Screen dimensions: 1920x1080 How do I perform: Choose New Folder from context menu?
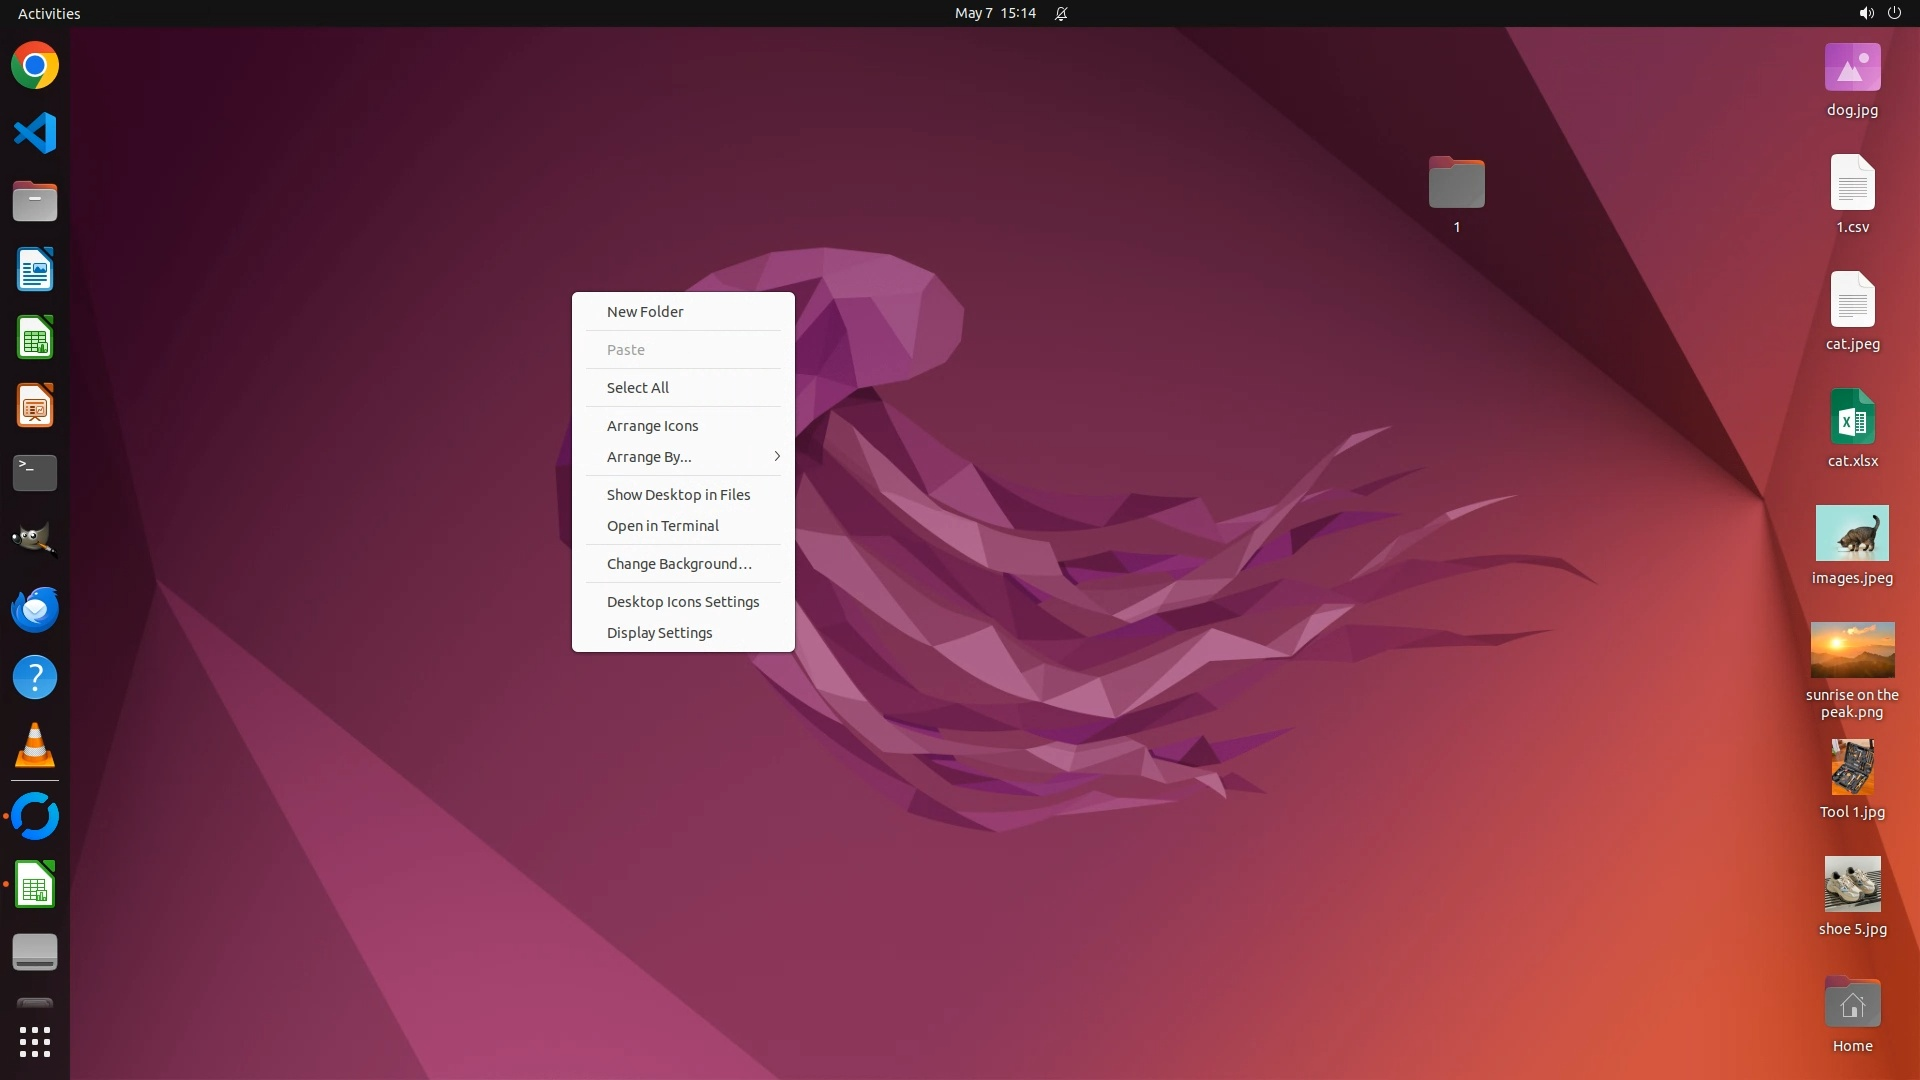(x=645, y=312)
